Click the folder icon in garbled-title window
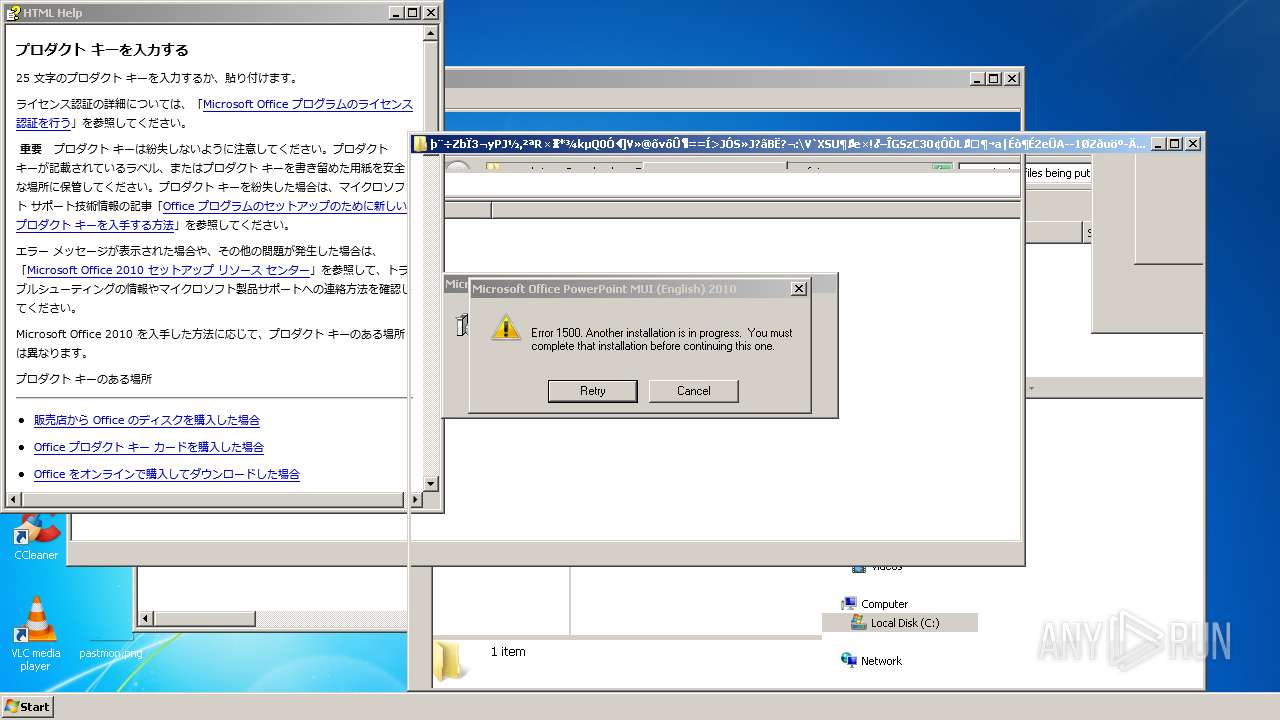 [x=420, y=144]
